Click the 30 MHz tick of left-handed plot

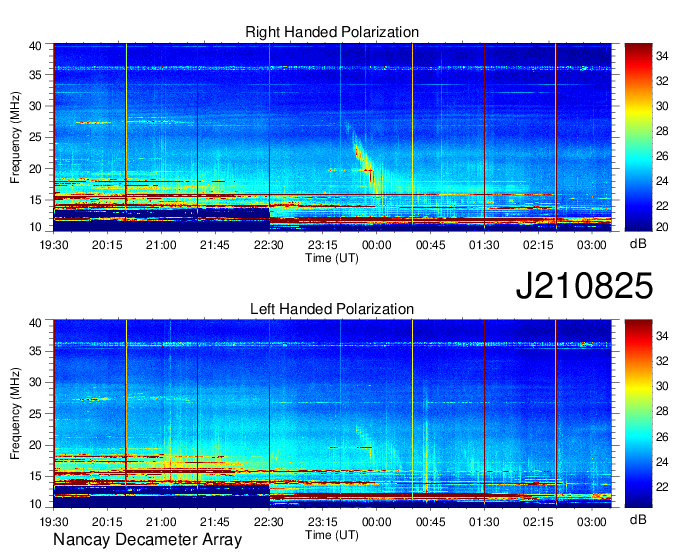point(35,382)
